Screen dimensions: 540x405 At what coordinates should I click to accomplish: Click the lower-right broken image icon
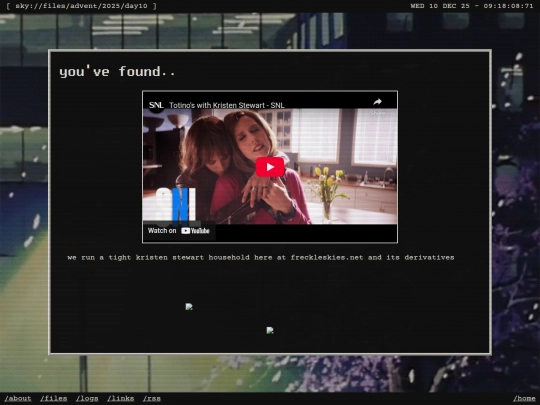pos(270,330)
